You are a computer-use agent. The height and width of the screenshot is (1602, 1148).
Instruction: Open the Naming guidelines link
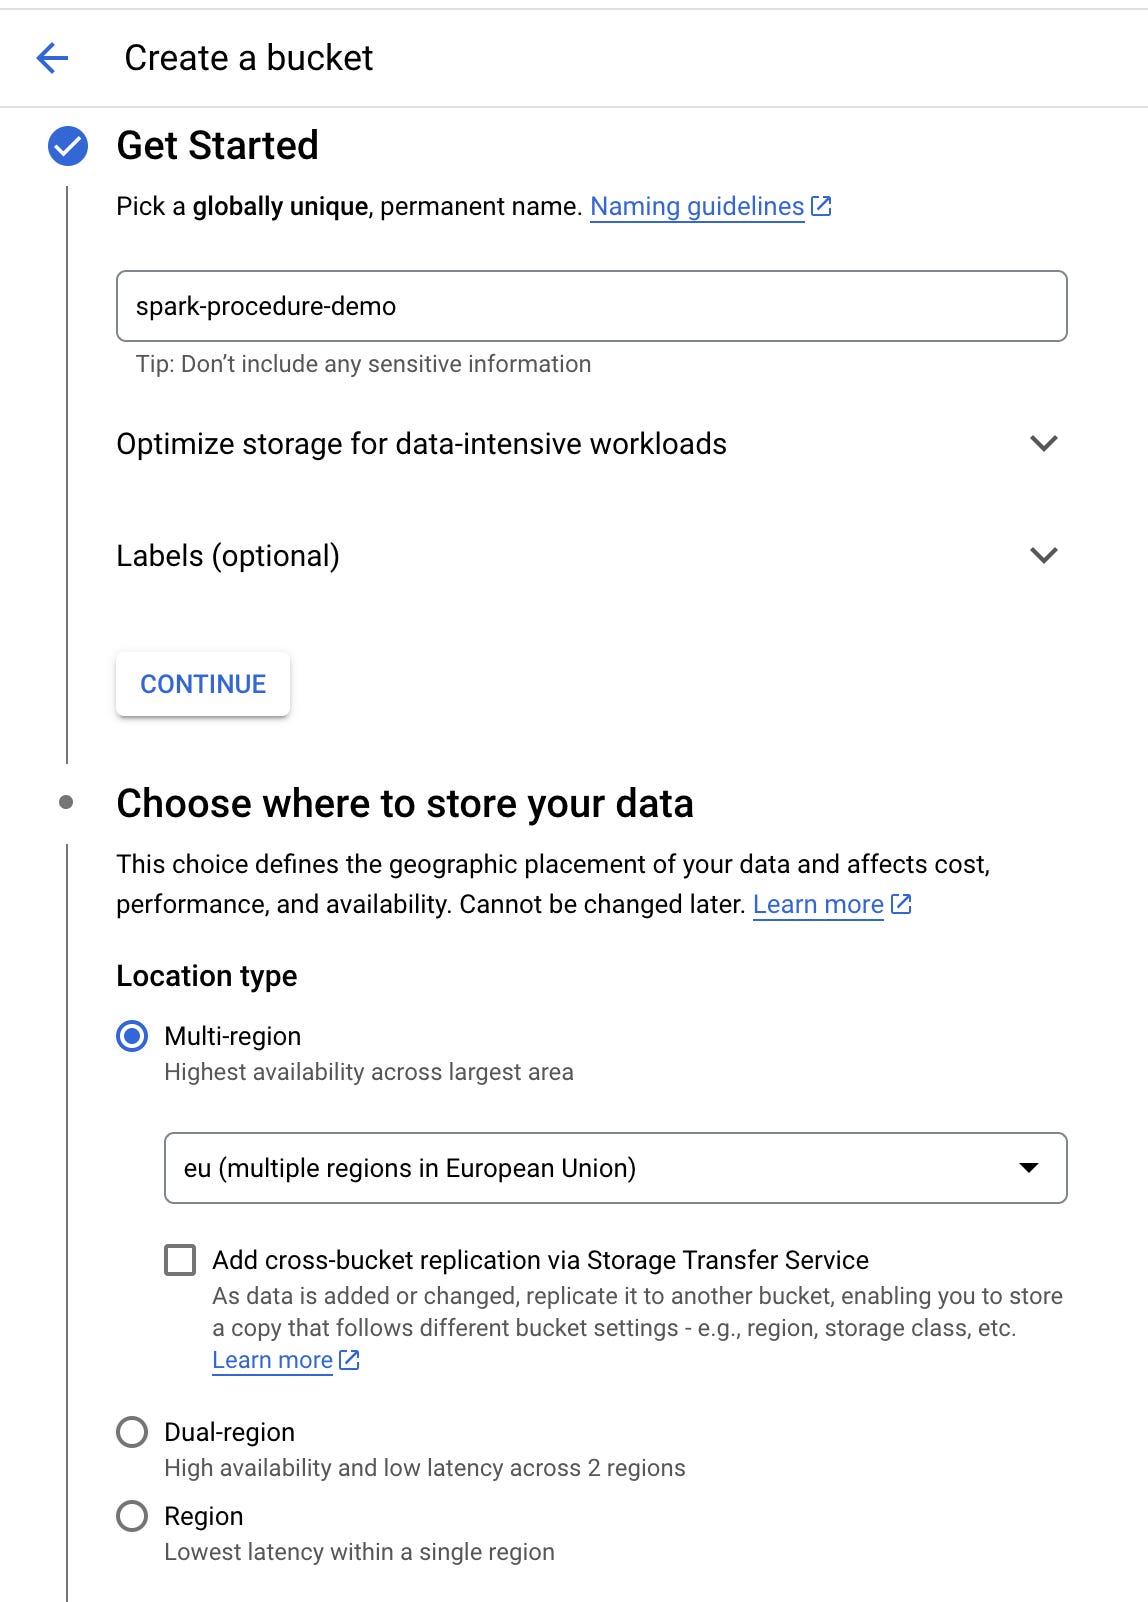click(x=696, y=206)
